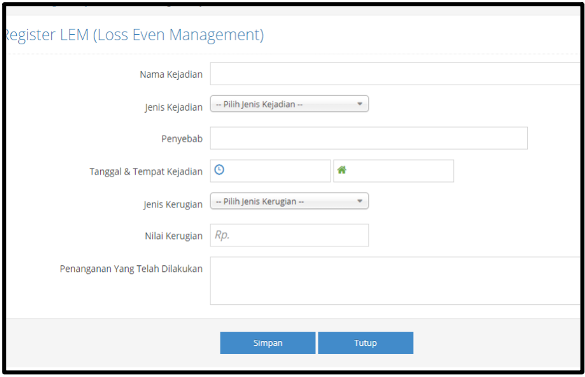Click the Penyebab label

[x=182, y=139]
